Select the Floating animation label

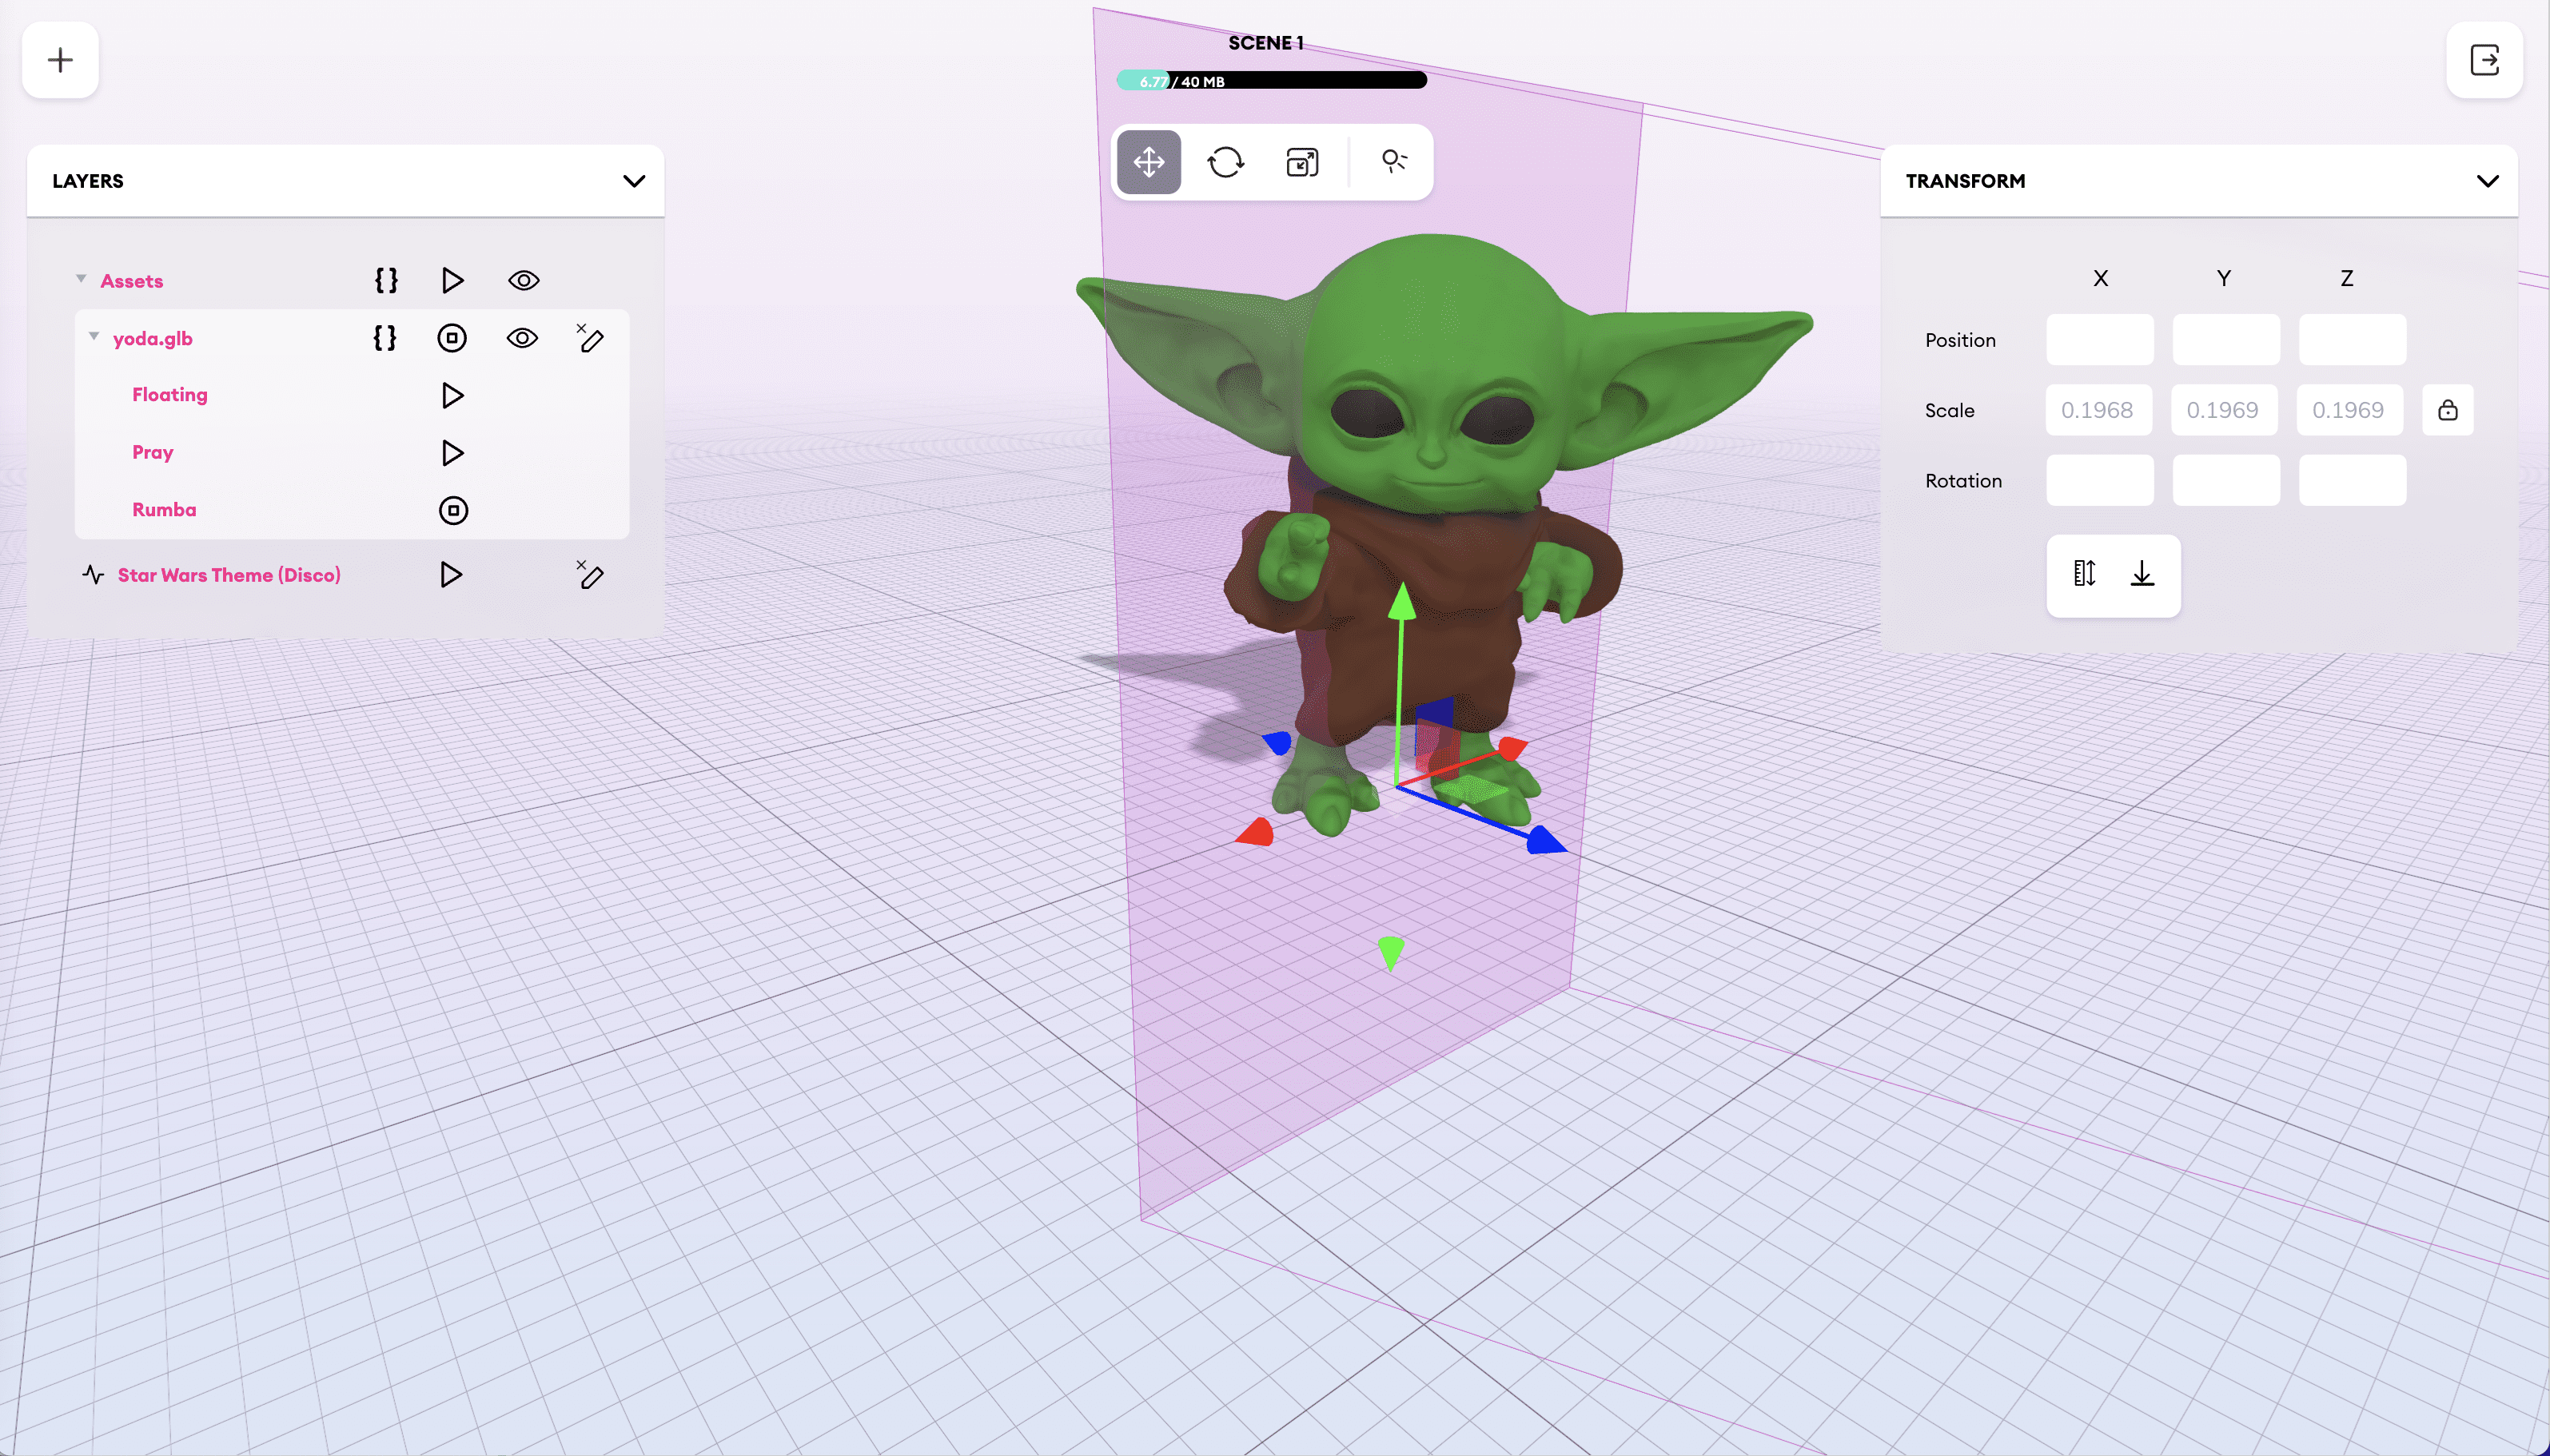(x=170, y=394)
